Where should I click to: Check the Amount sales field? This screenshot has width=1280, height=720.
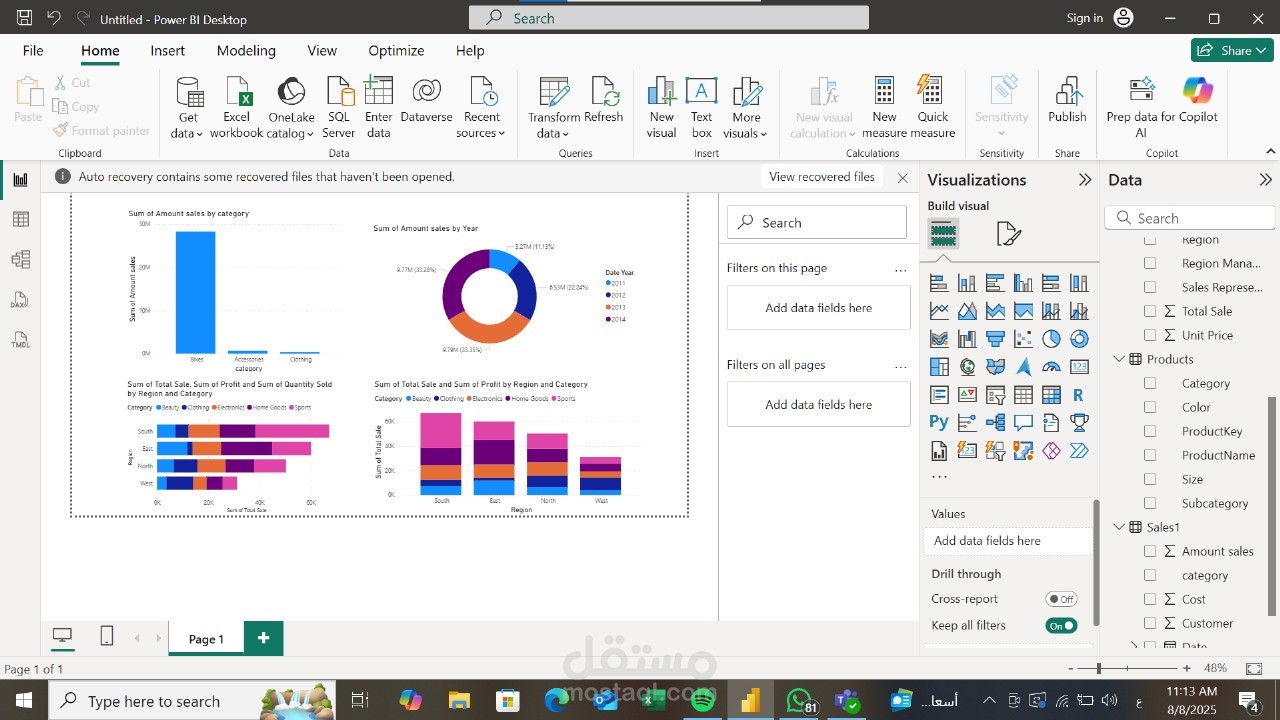coord(1150,551)
